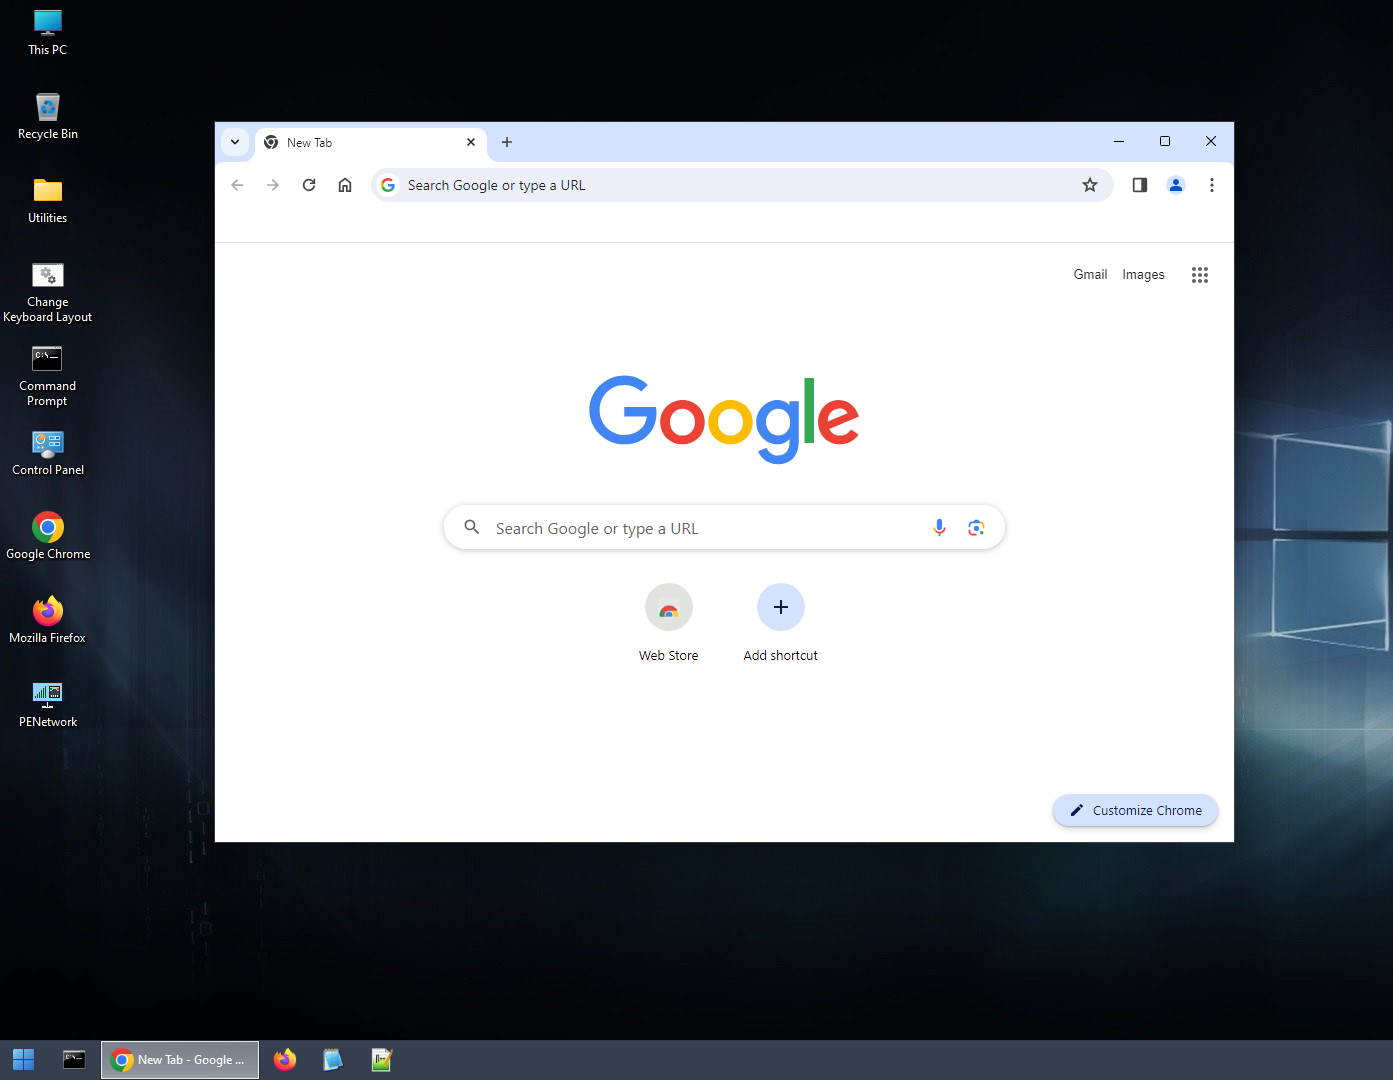The image size is (1393, 1080).
Task: Focus the Google search box on page
Action: [700, 528]
